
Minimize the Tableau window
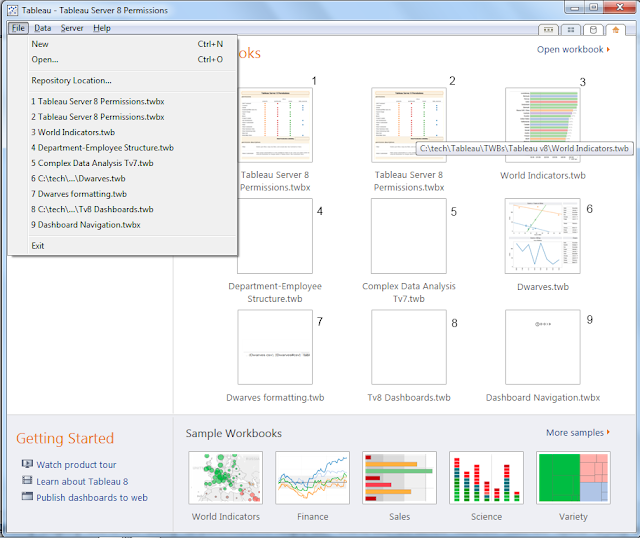575,7
